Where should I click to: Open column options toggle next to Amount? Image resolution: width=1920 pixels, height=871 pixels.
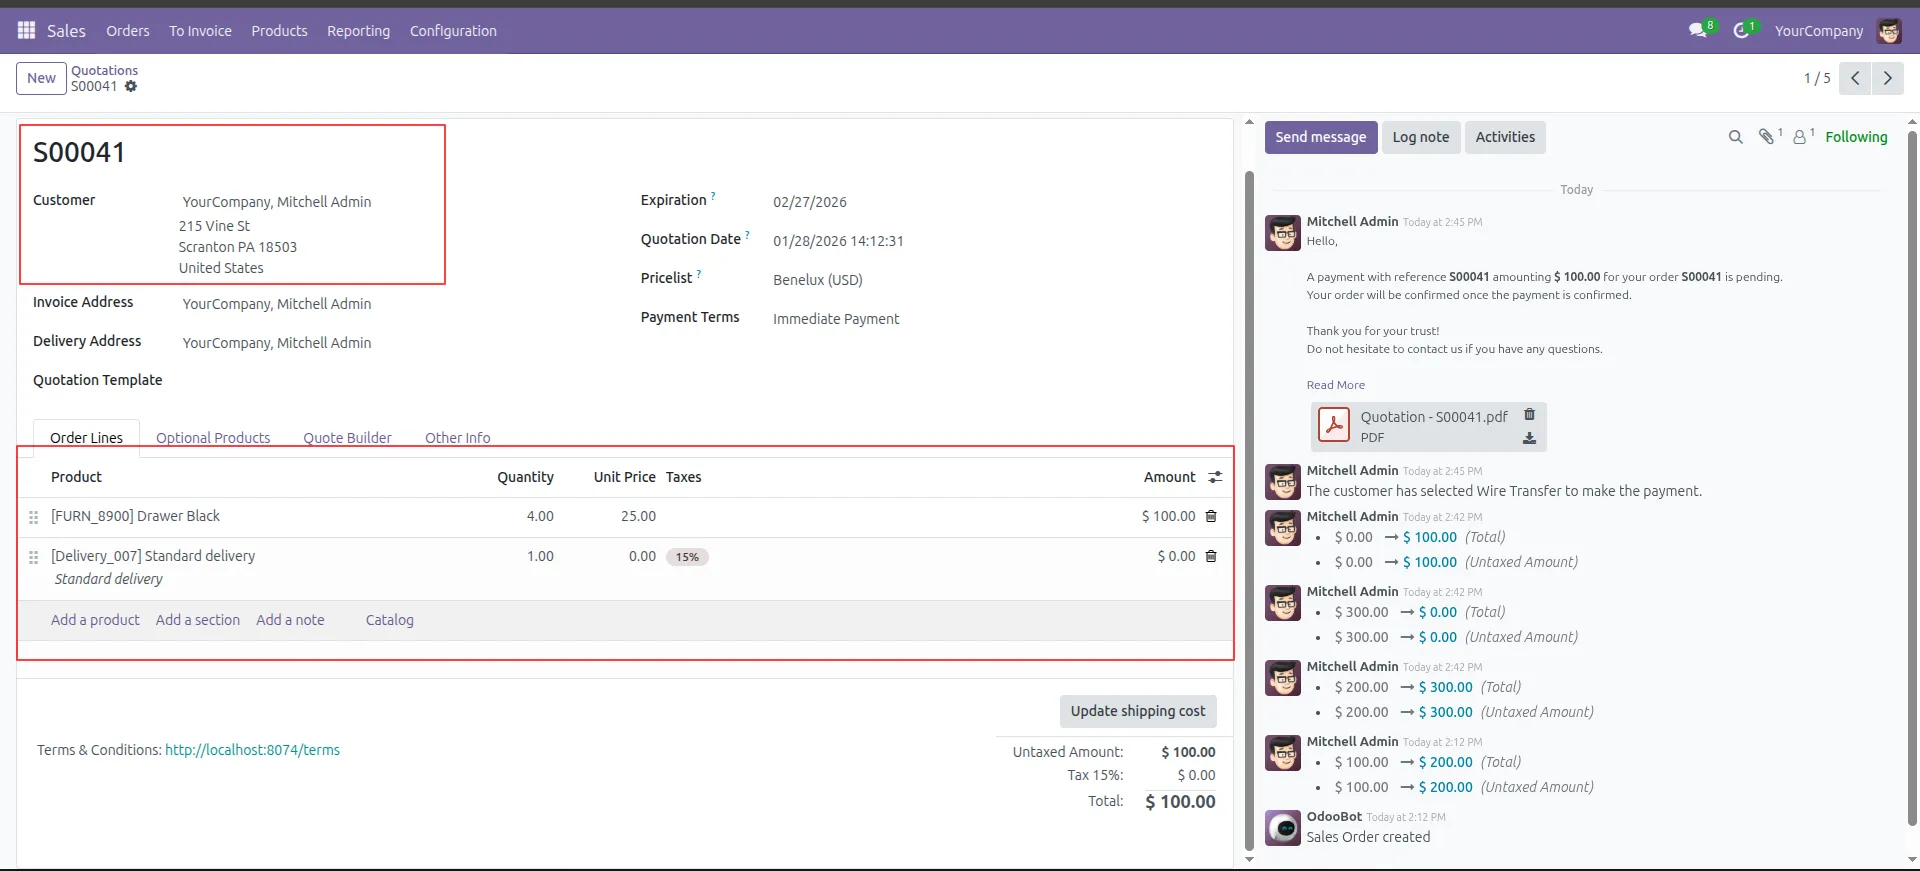click(1215, 478)
